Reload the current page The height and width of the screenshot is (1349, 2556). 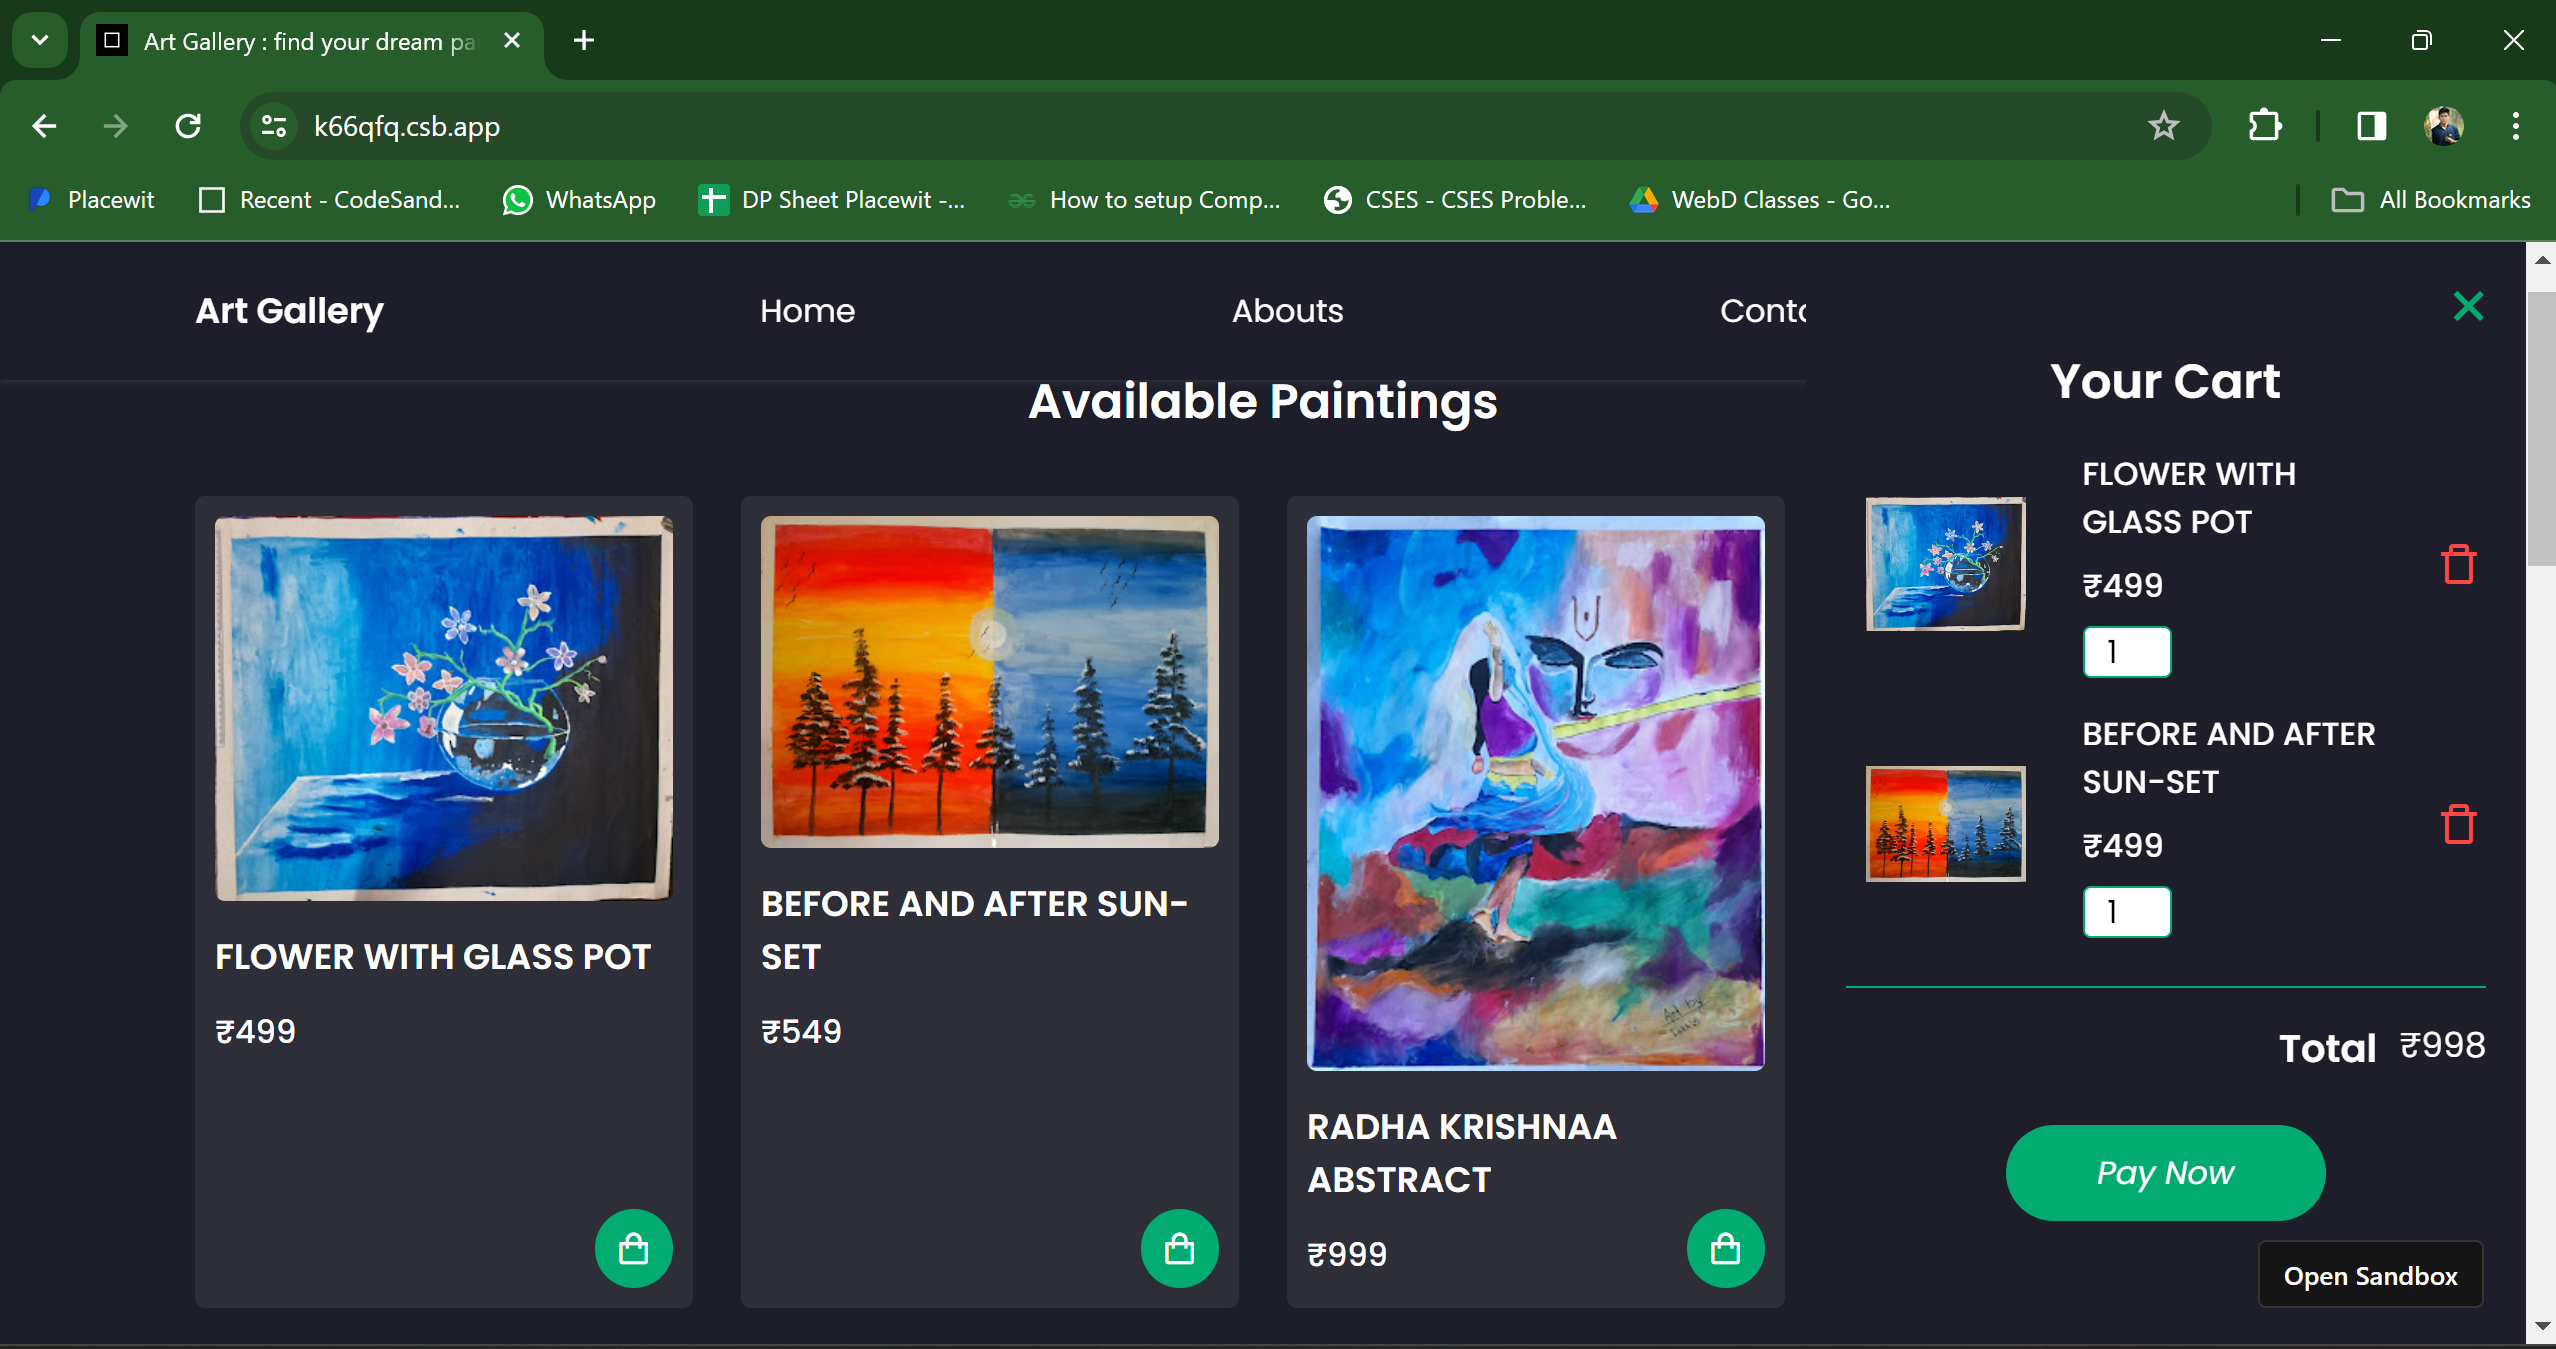pos(188,126)
